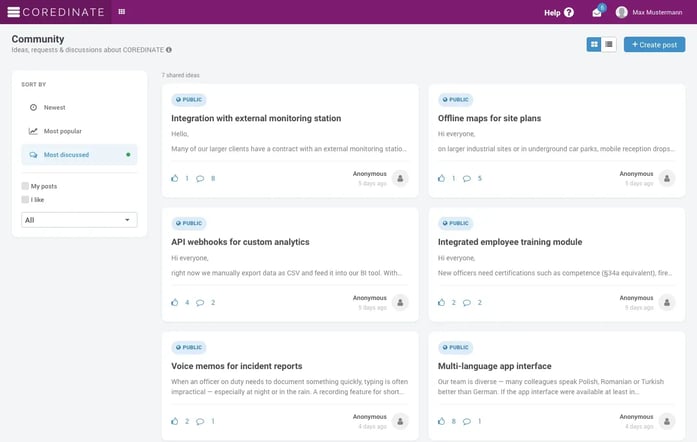The width and height of the screenshot is (697, 442).
Task: Click author avatar on Multi-language app interface post
Action: tap(667, 421)
